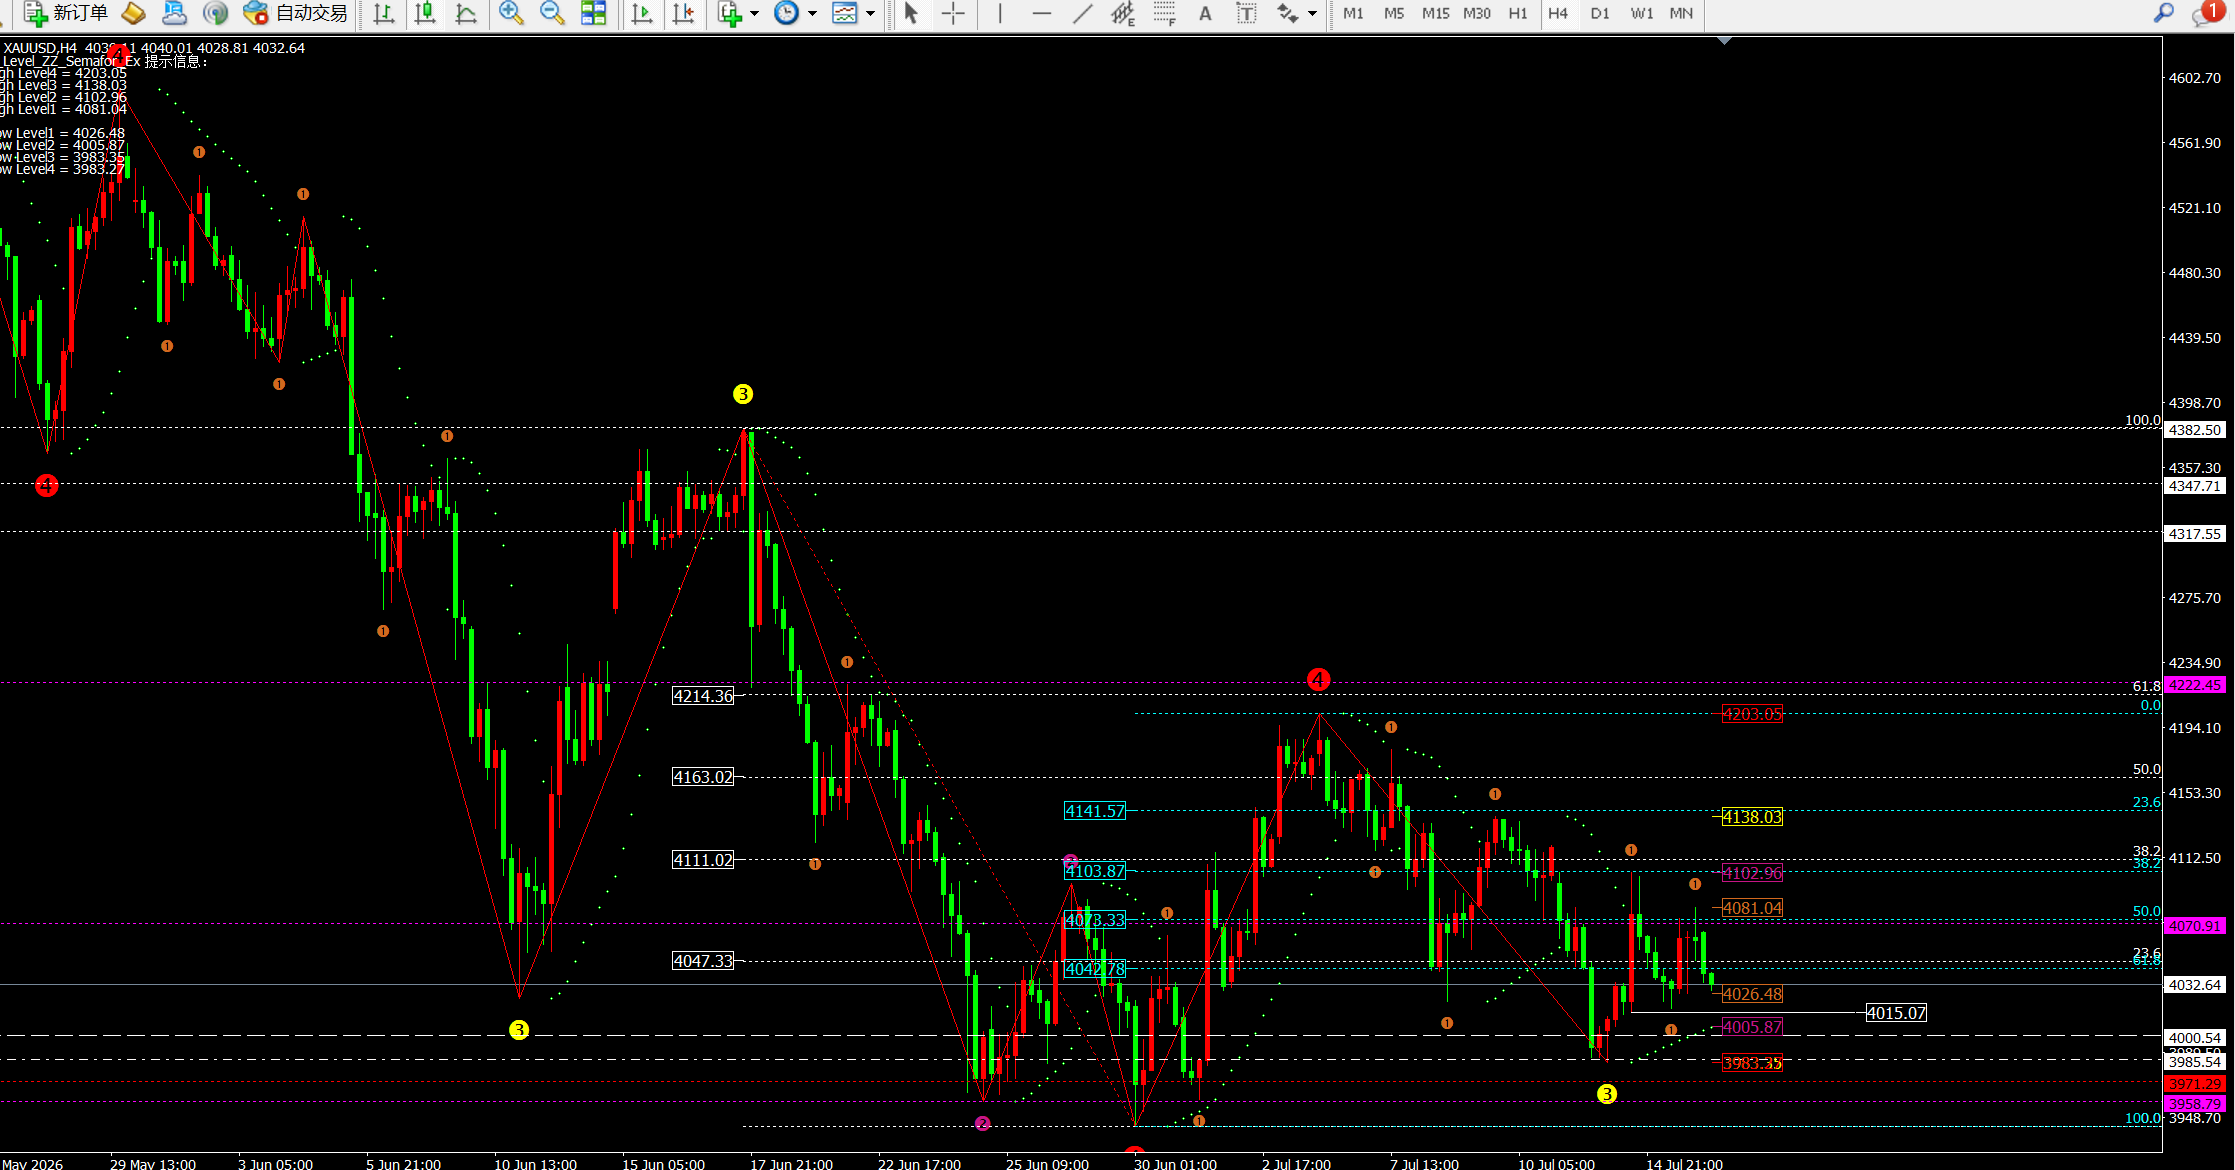Click the red 4203.05 level label
The width and height of the screenshot is (2235, 1170).
1752,714
